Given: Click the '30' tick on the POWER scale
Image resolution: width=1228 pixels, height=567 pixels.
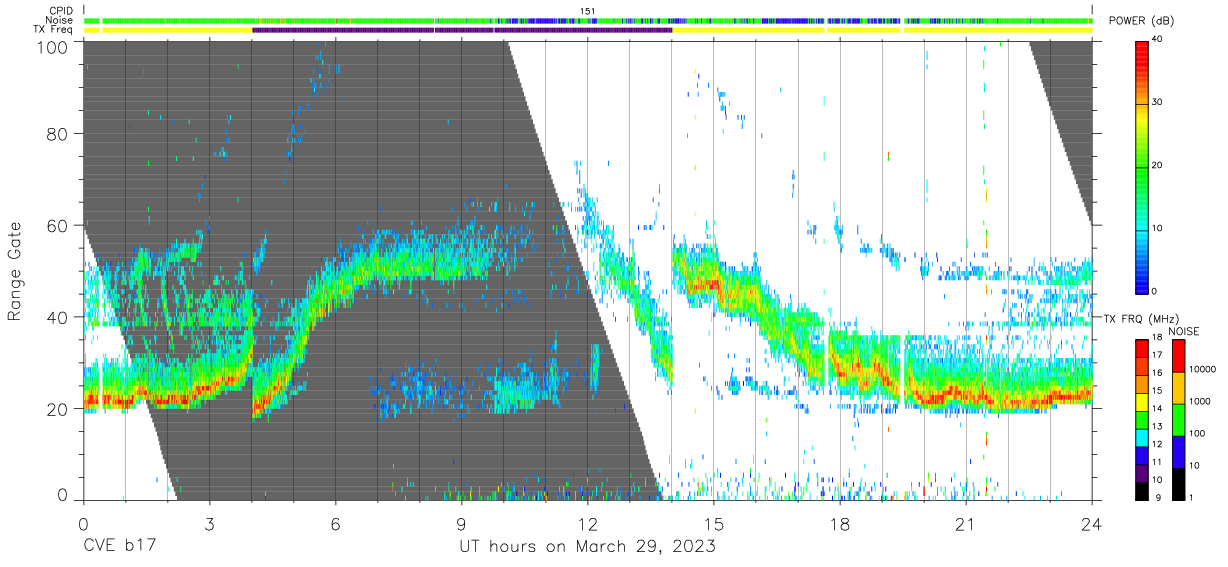Looking at the screenshot, I should coord(1159,103).
